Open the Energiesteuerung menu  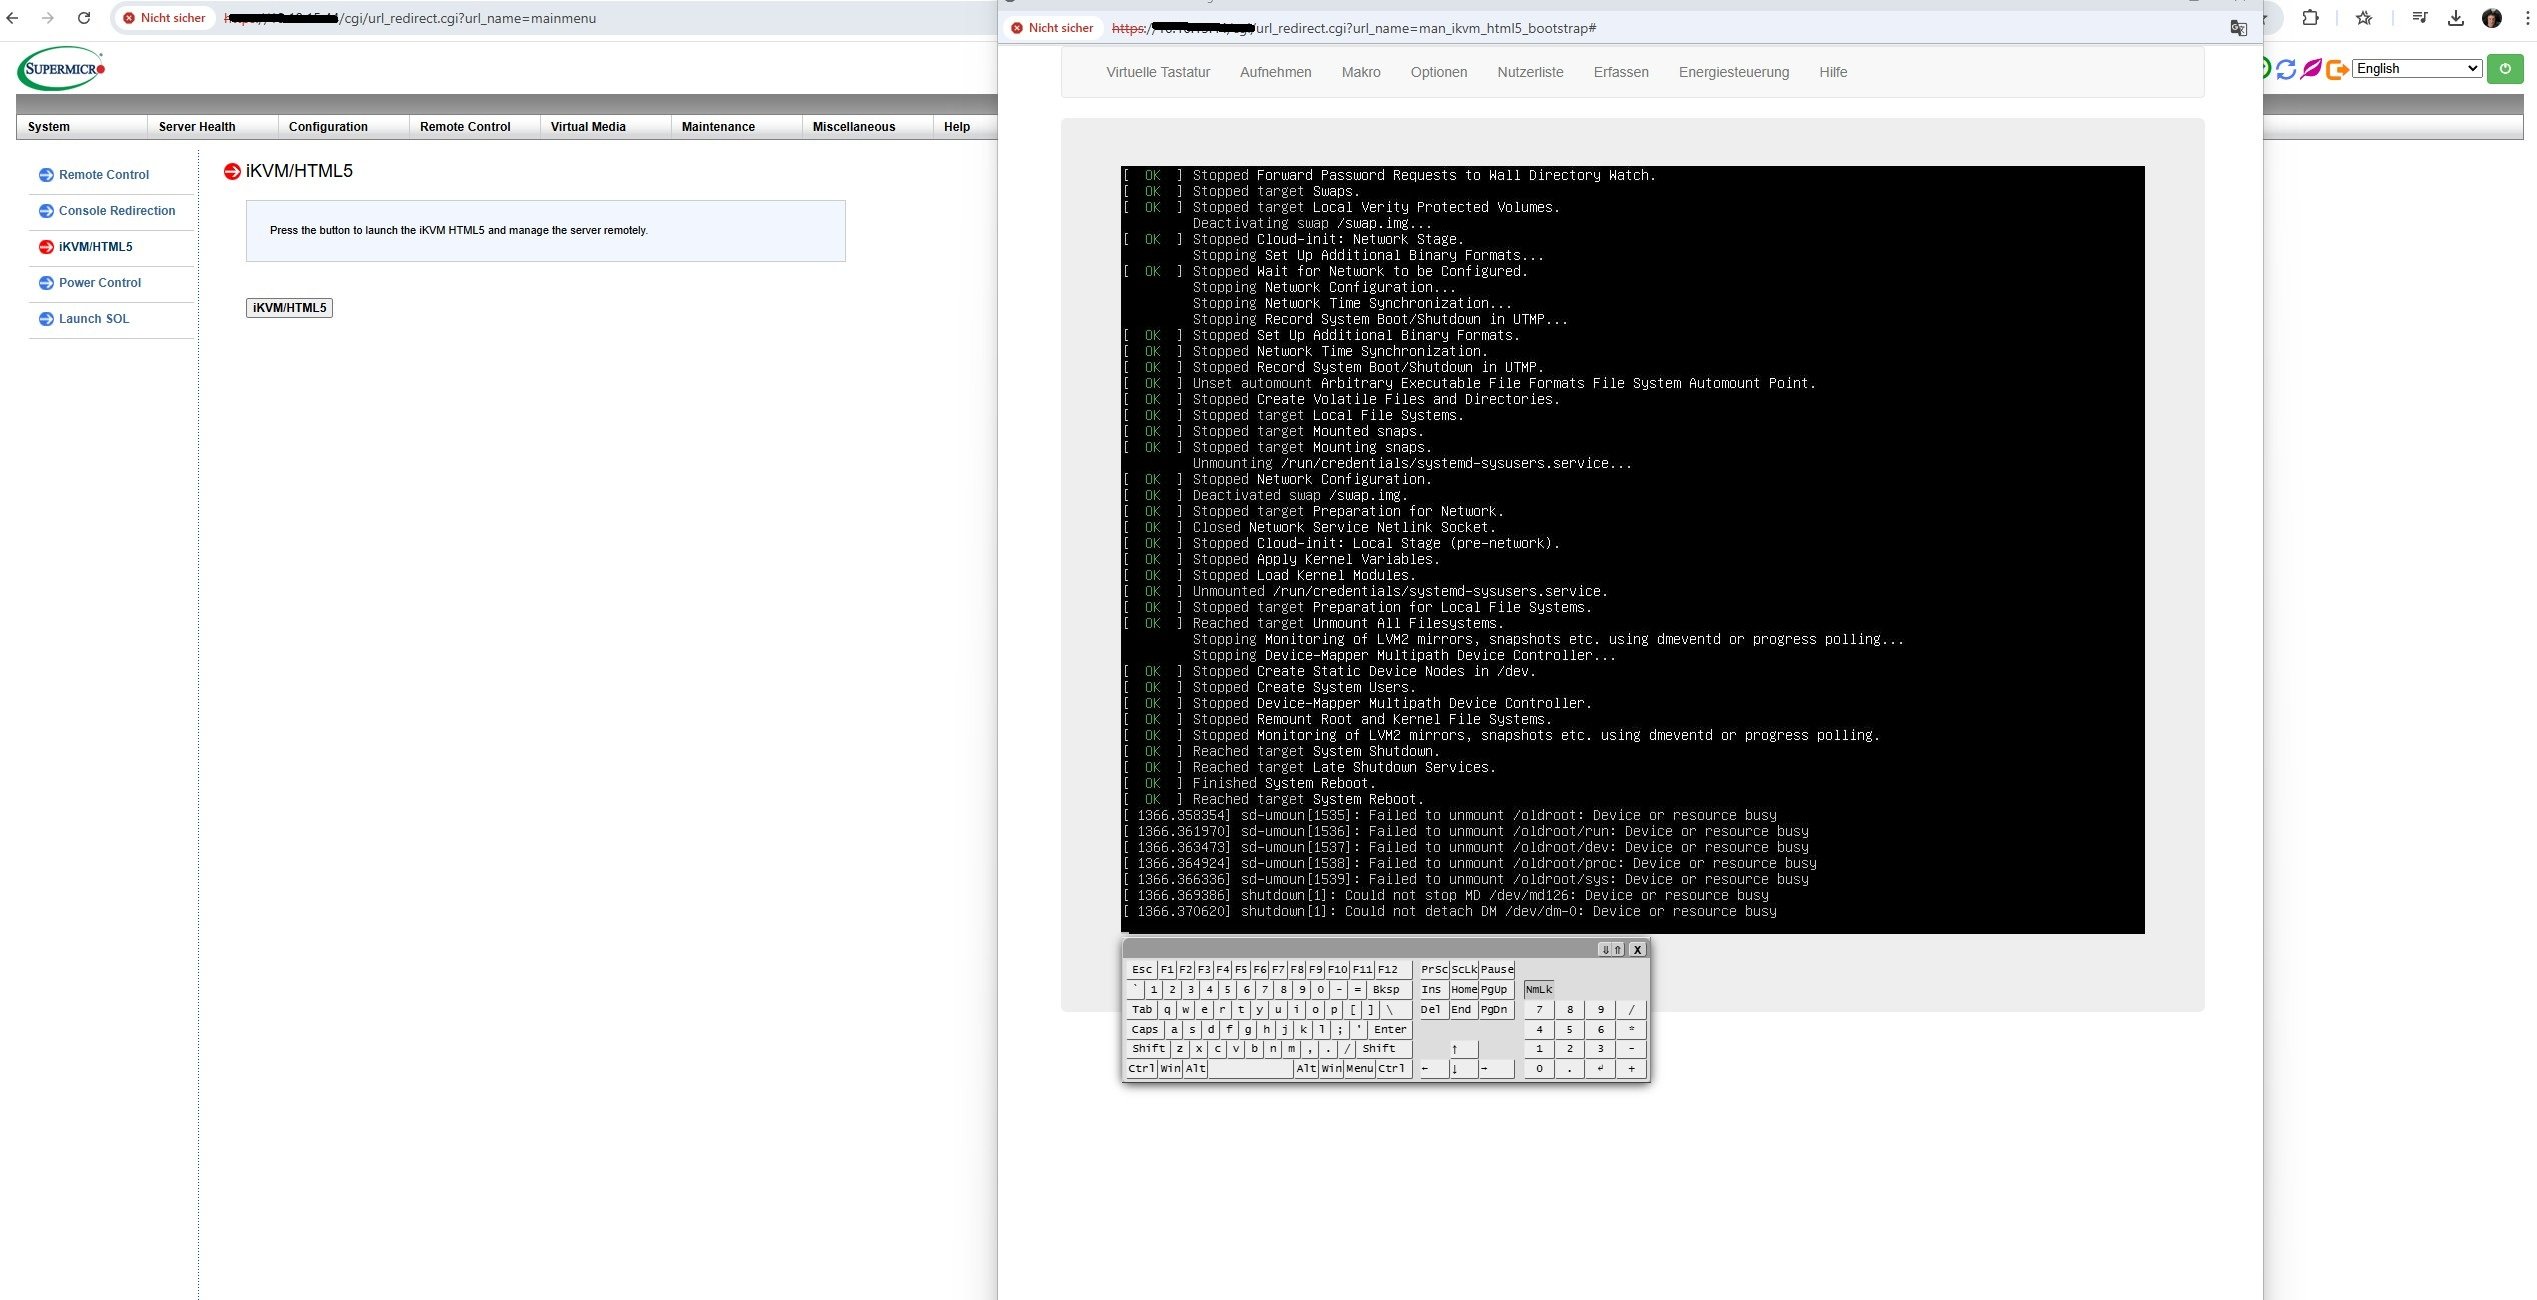(1733, 72)
